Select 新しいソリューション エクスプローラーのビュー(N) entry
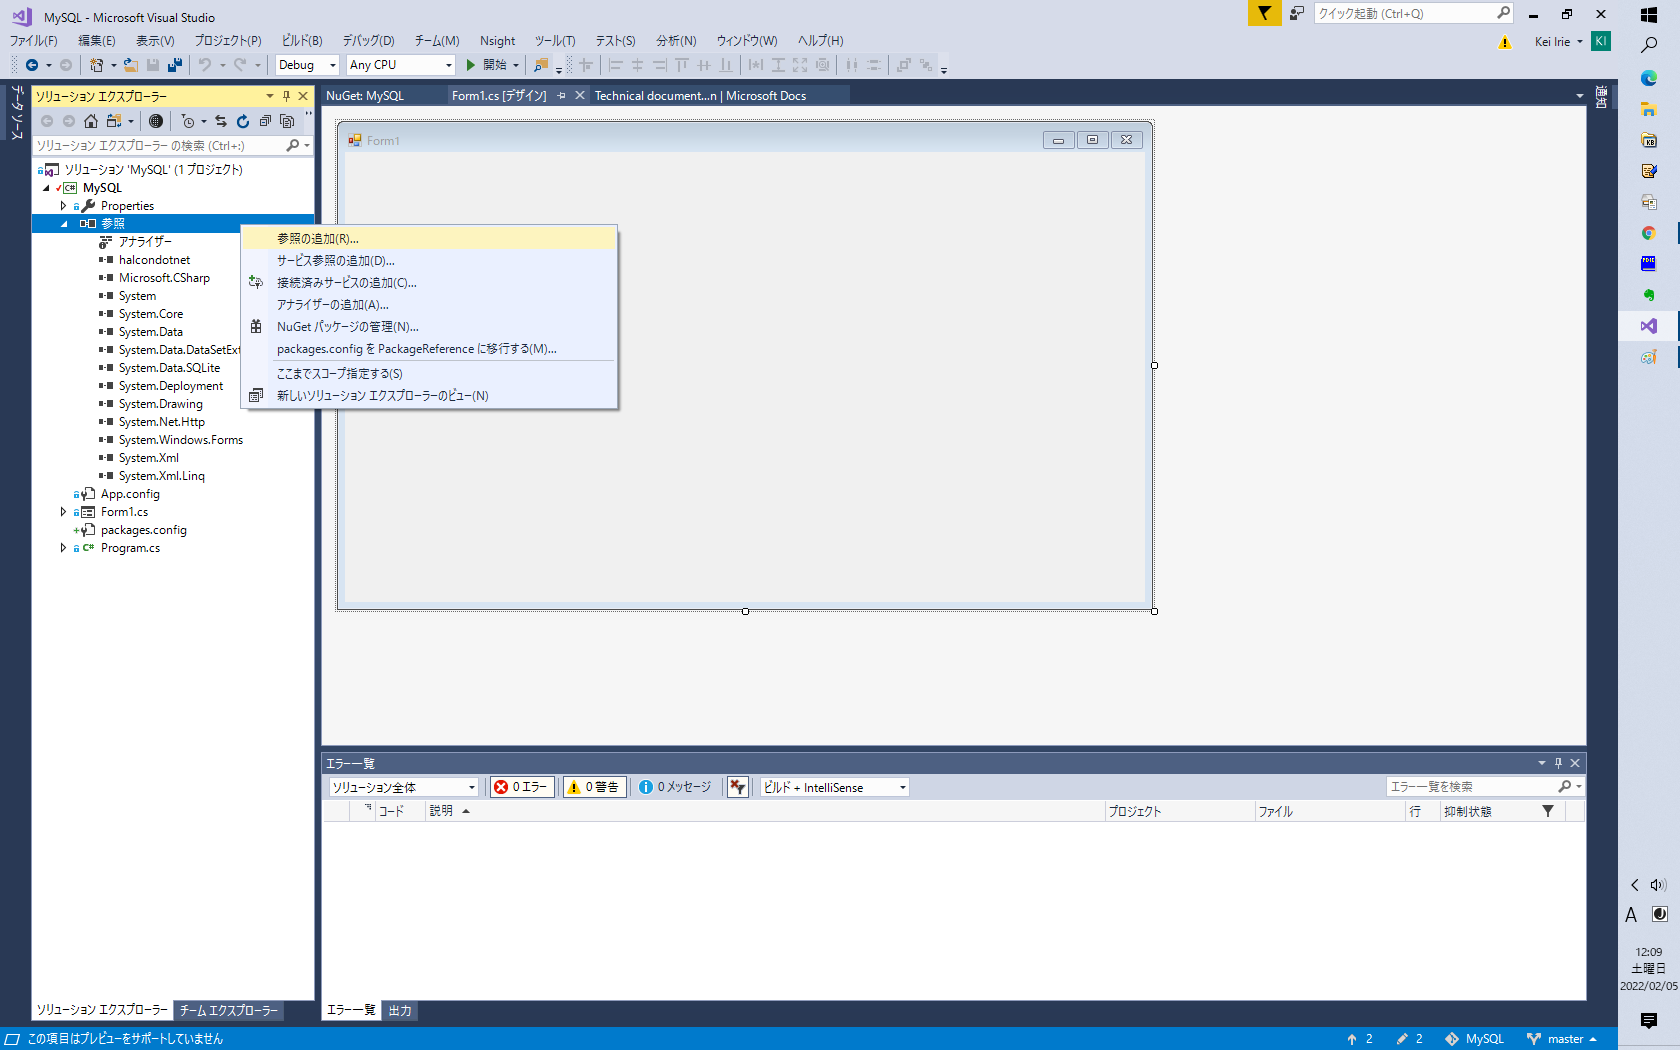The width and height of the screenshot is (1680, 1050). (x=430, y=396)
